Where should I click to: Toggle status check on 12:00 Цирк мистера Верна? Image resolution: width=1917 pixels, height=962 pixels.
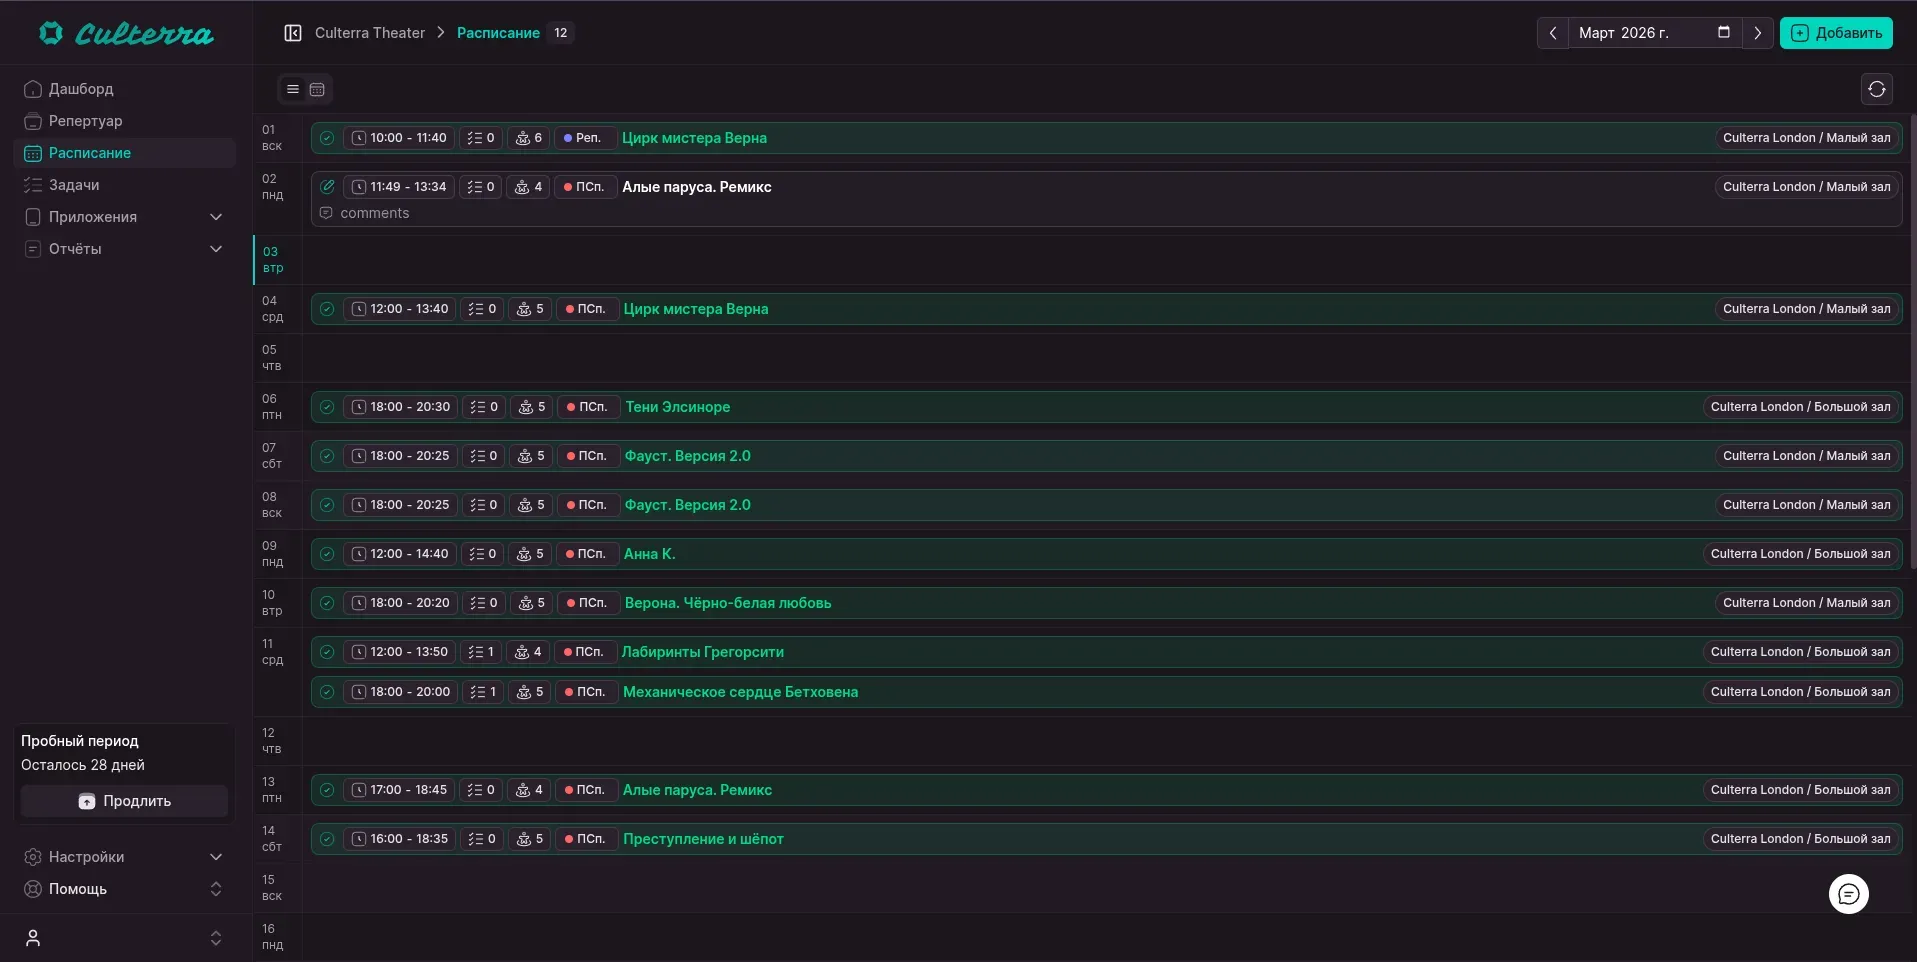[x=327, y=309]
